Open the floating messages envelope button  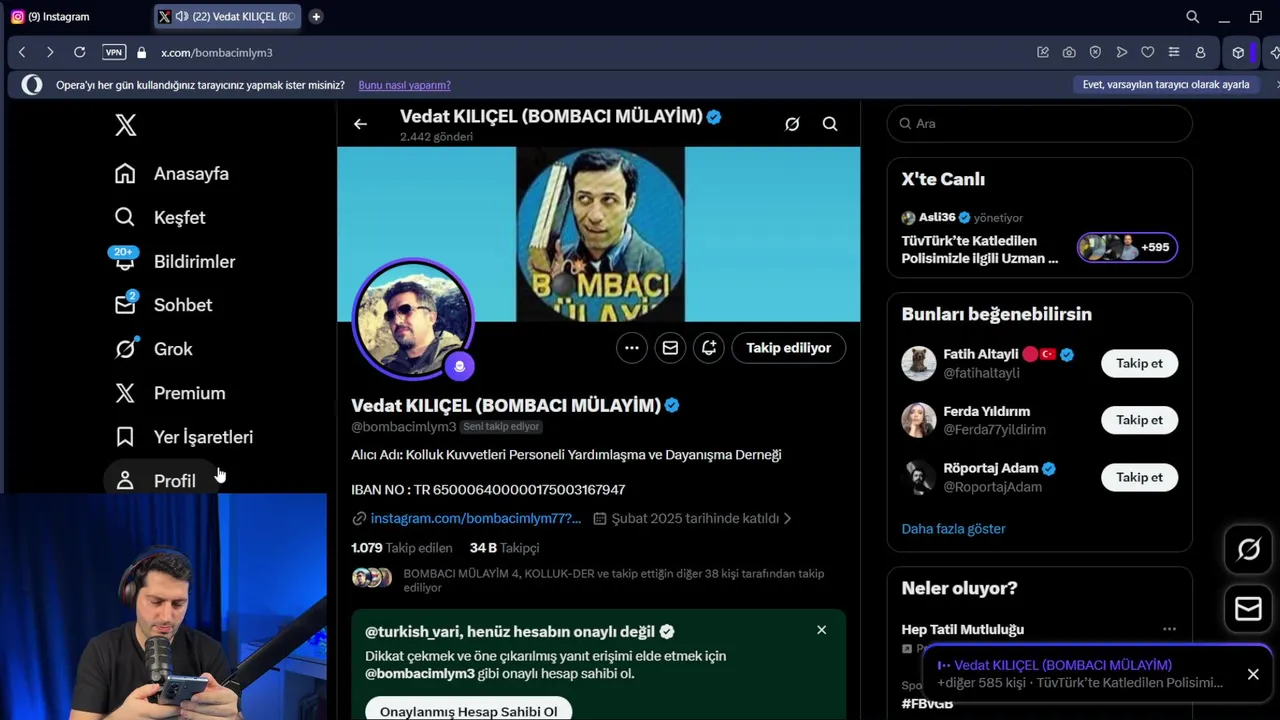pyautogui.click(x=1248, y=609)
